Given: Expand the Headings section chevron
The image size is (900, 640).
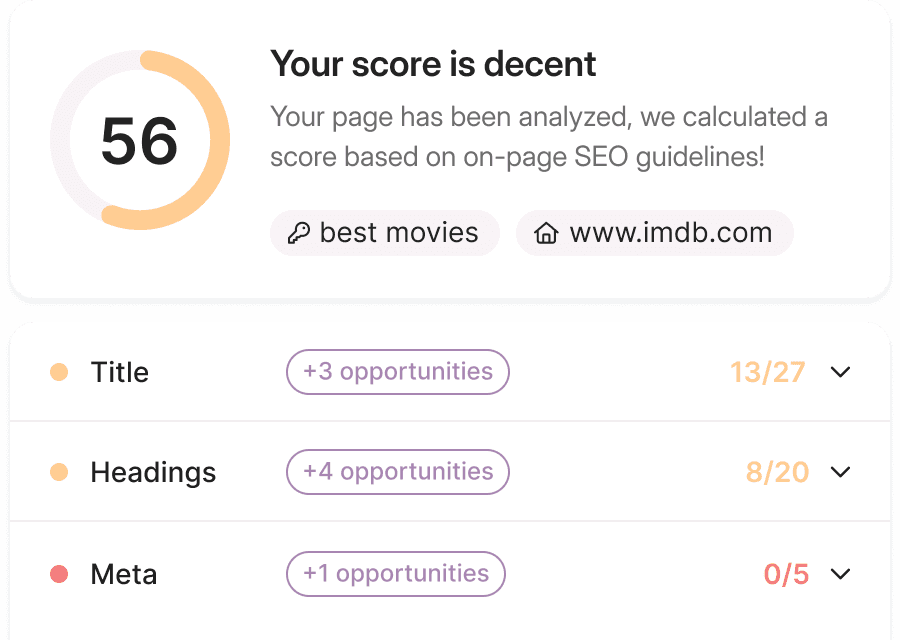Looking at the screenshot, I should (x=840, y=472).
